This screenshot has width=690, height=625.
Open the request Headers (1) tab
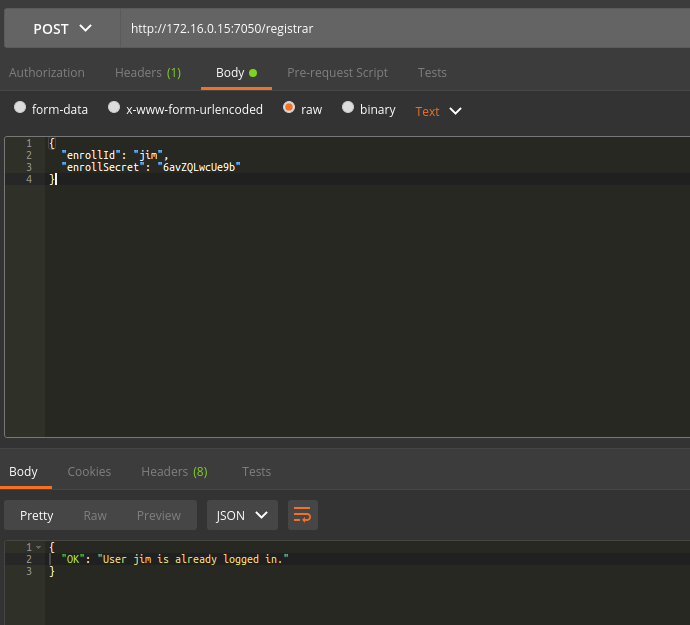pos(148,73)
